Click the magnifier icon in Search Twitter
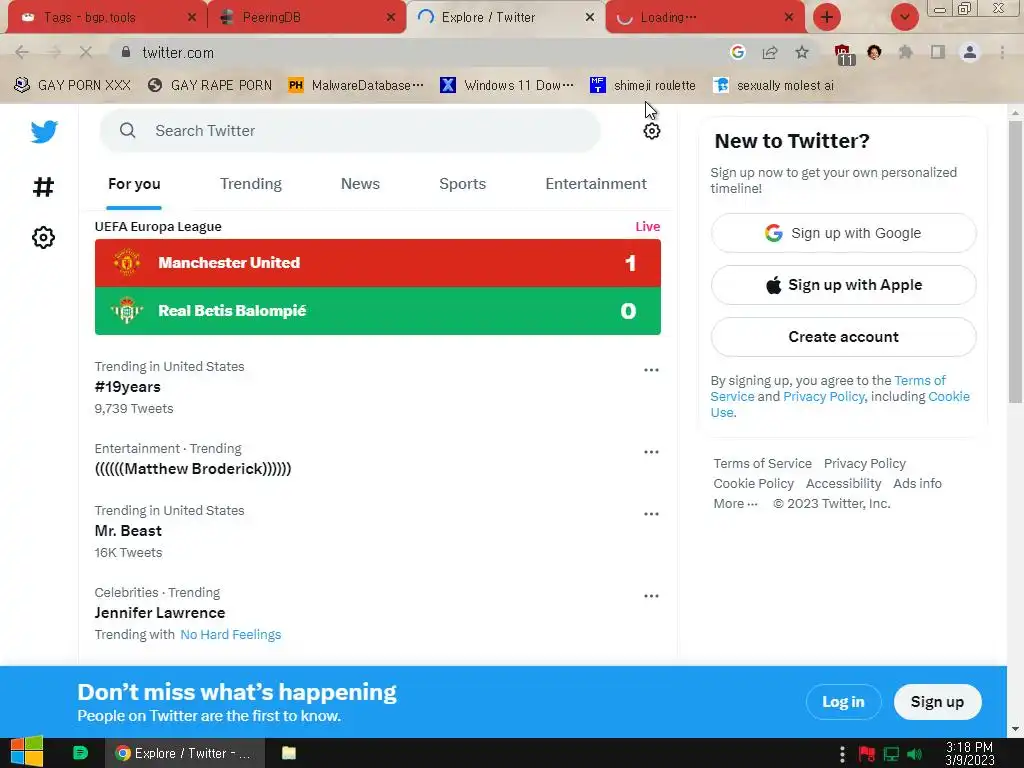1024x768 pixels. (127, 131)
